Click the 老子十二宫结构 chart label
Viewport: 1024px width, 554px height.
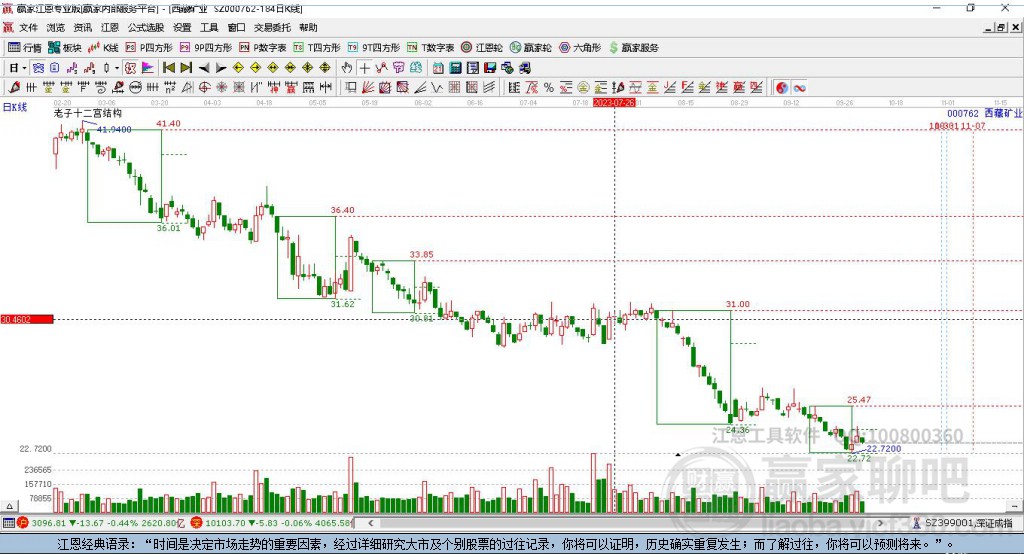88,113
